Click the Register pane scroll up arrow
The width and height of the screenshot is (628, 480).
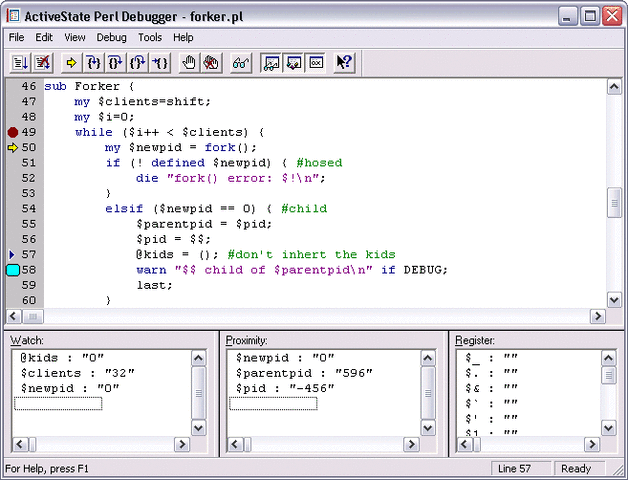click(x=608, y=358)
